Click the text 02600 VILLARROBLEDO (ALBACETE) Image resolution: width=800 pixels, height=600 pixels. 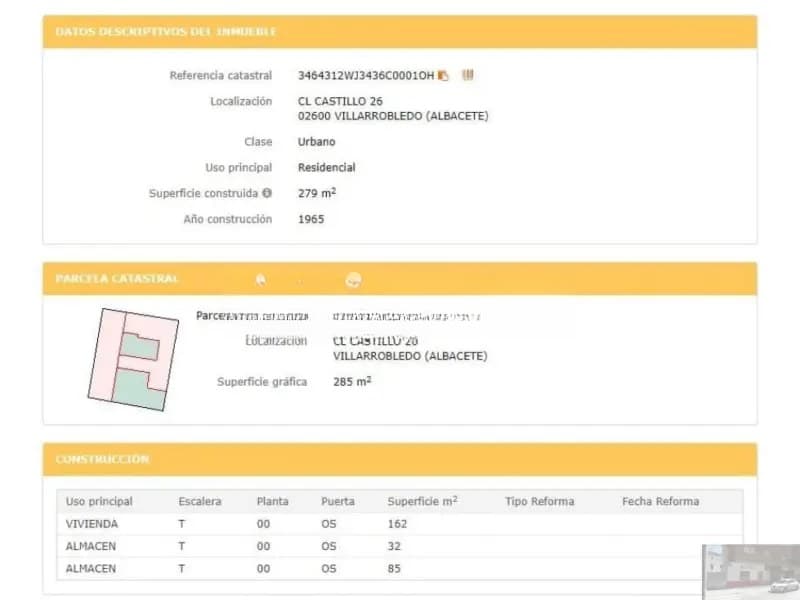click(x=393, y=116)
